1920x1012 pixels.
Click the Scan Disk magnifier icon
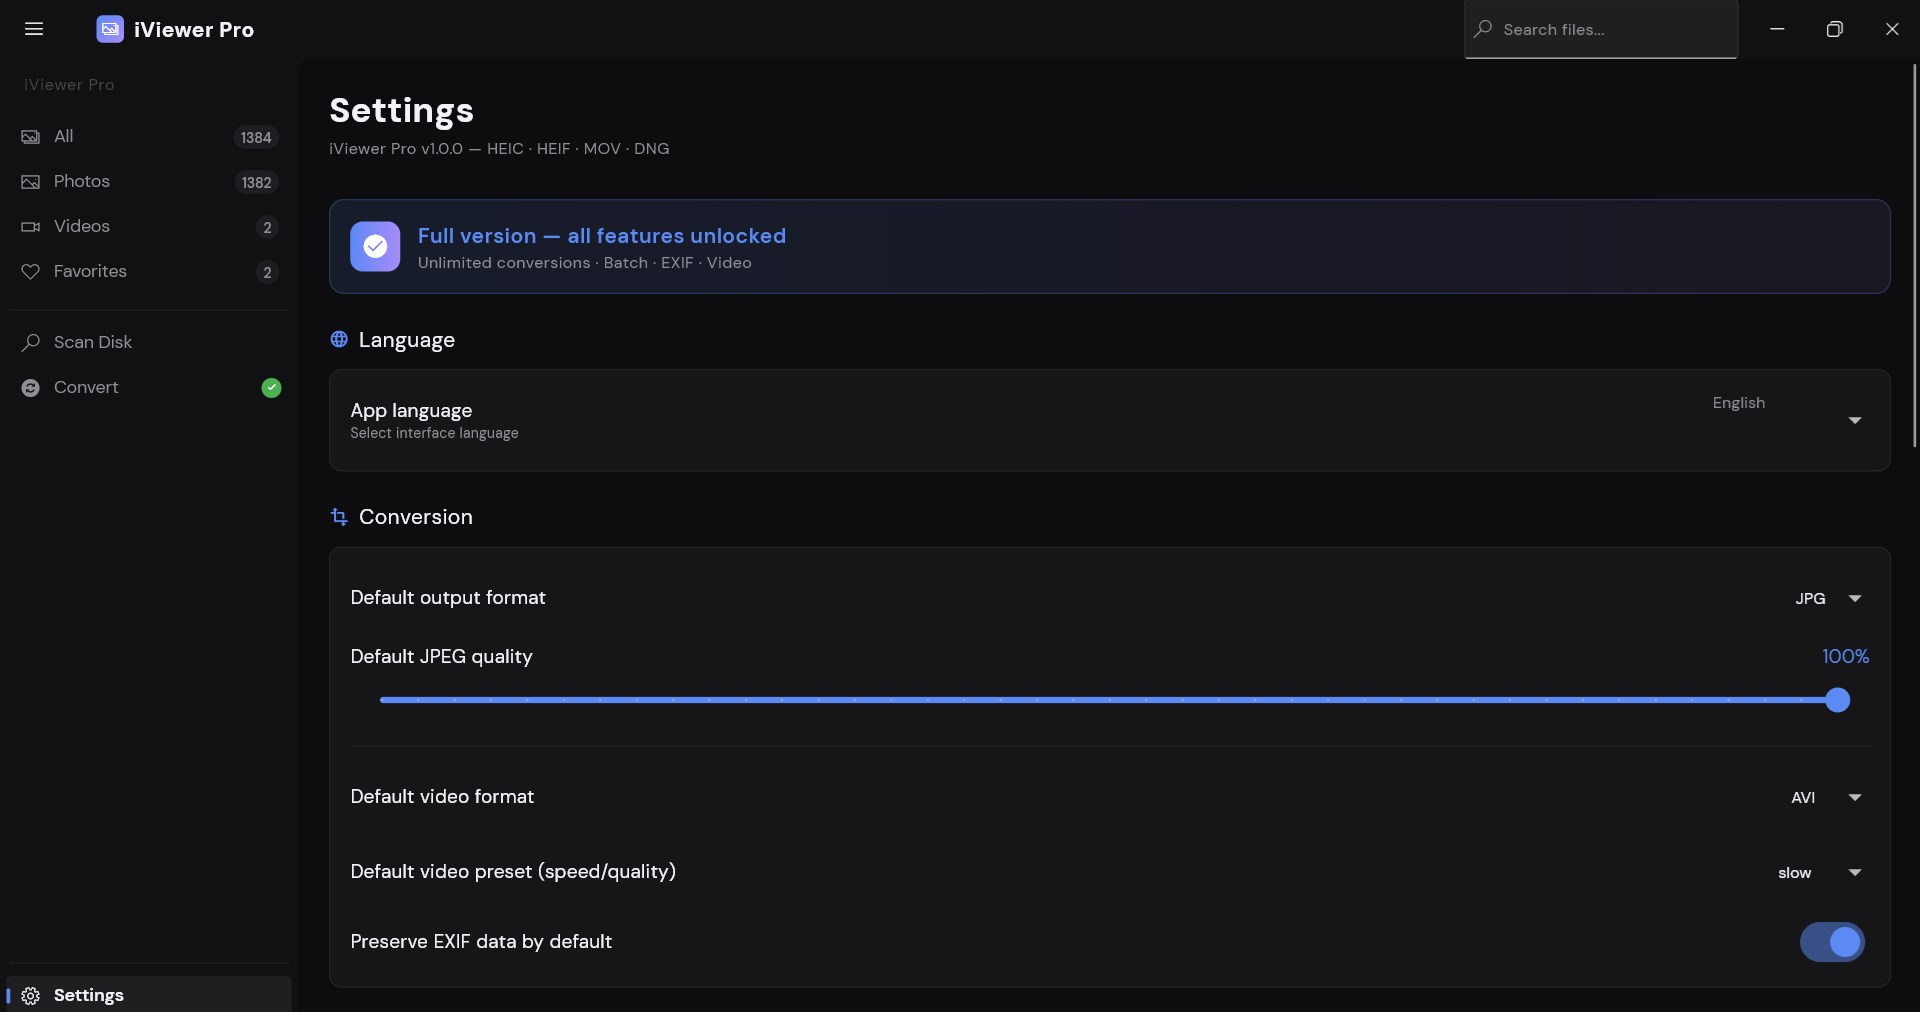[31, 343]
